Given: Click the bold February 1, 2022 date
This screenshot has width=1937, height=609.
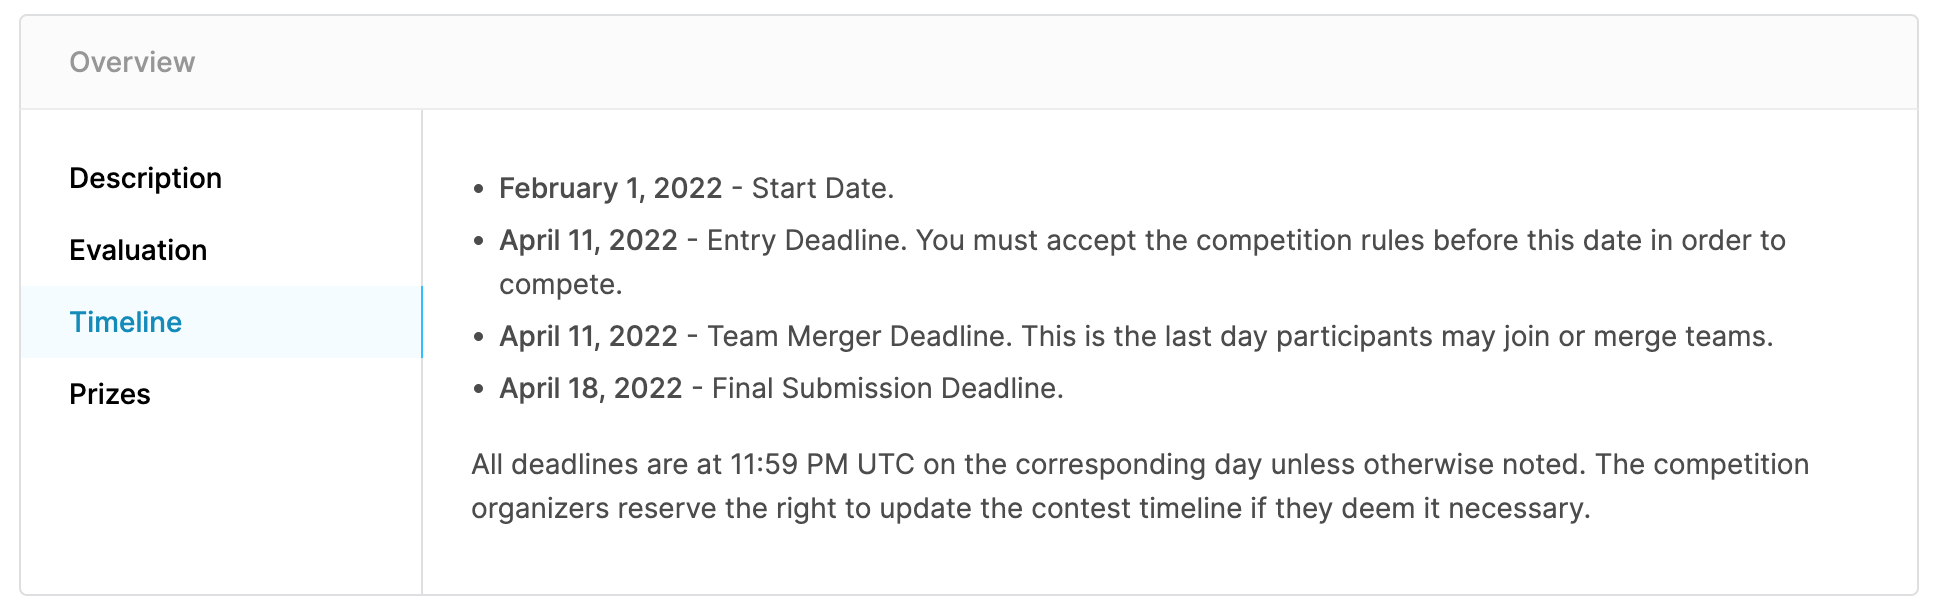Looking at the screenshot, I should (610, 189).
